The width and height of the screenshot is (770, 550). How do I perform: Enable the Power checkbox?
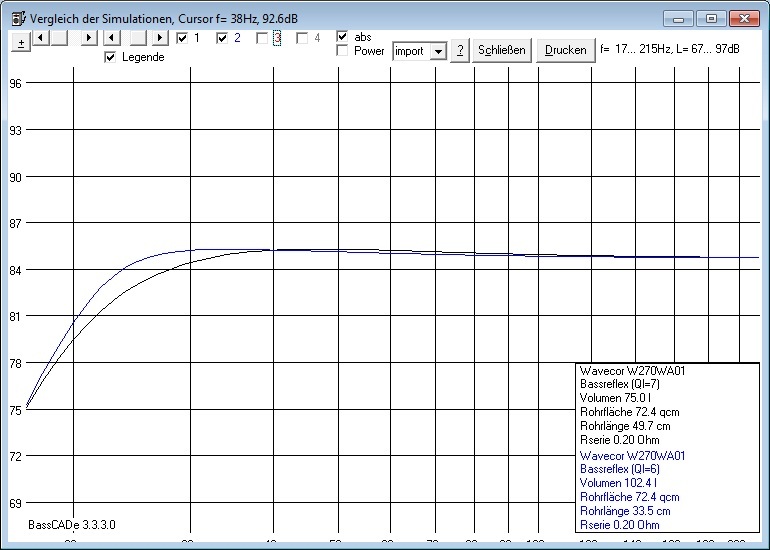pos(343,51)
